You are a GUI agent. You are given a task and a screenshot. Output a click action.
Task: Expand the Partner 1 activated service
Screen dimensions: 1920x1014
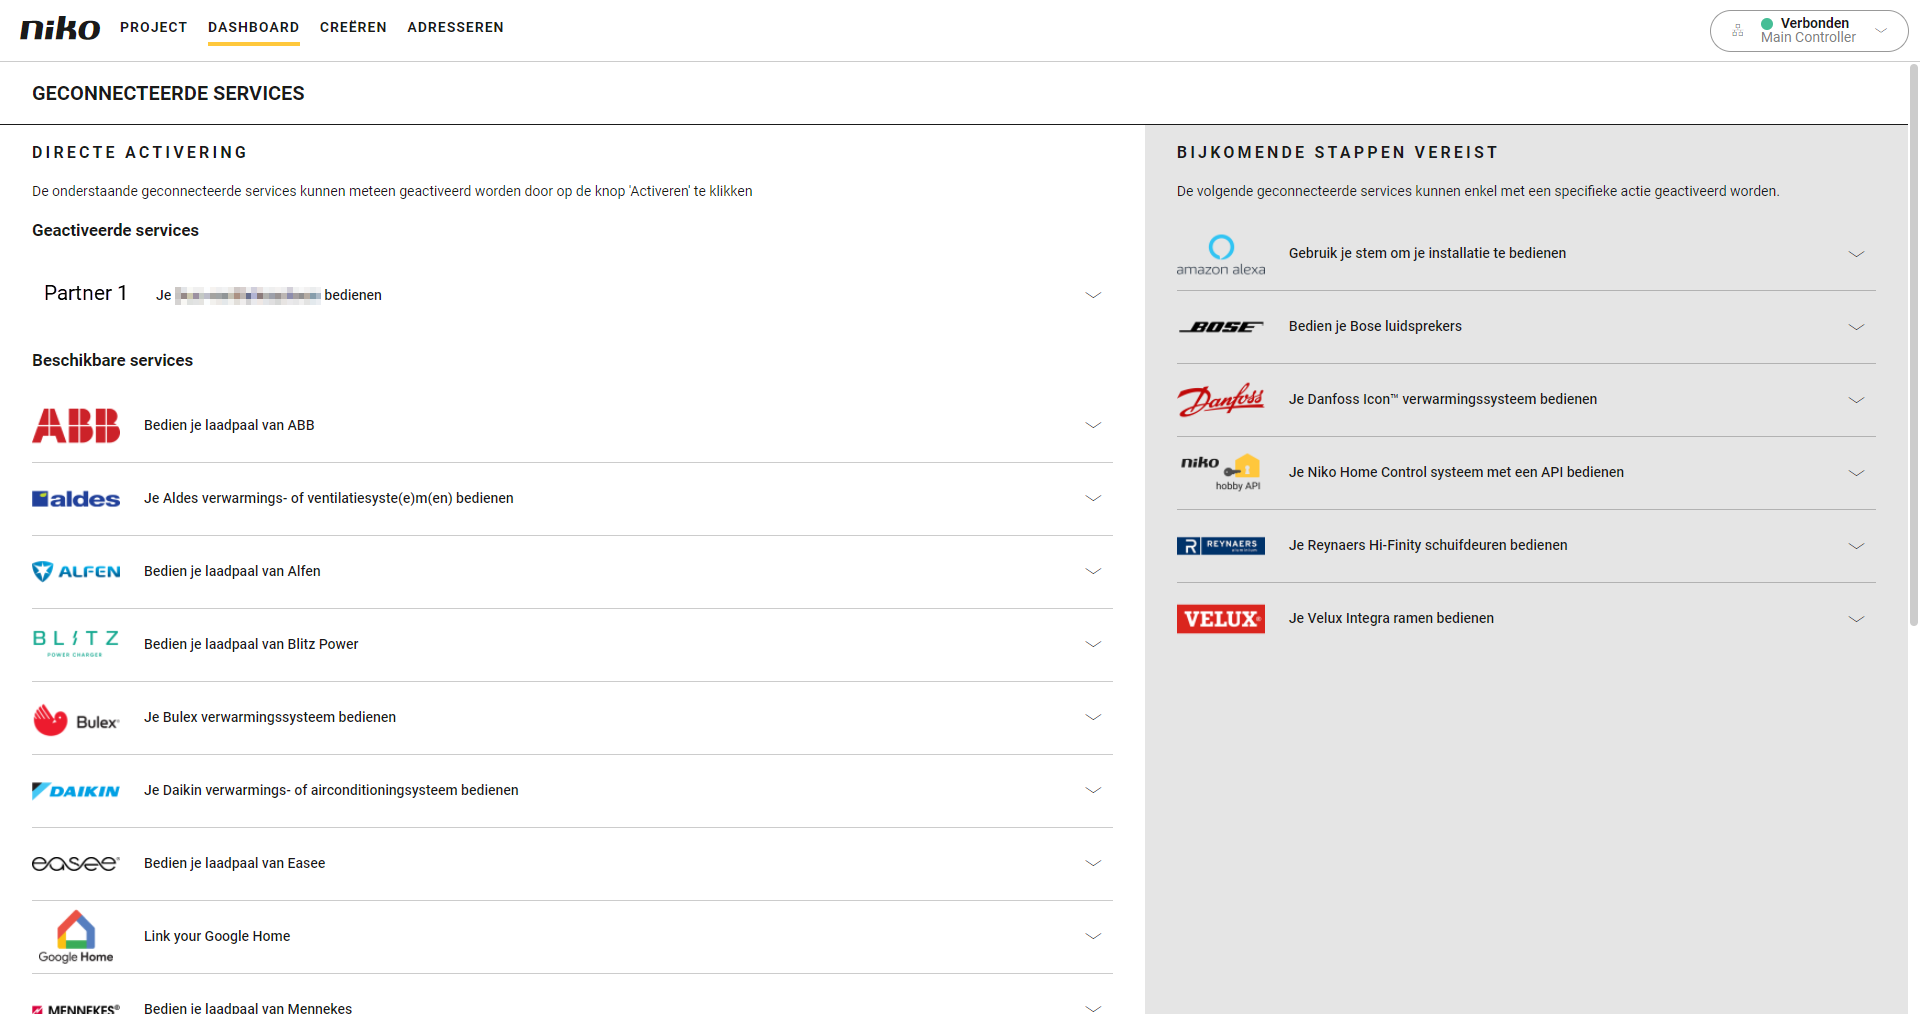(1093, 295)
